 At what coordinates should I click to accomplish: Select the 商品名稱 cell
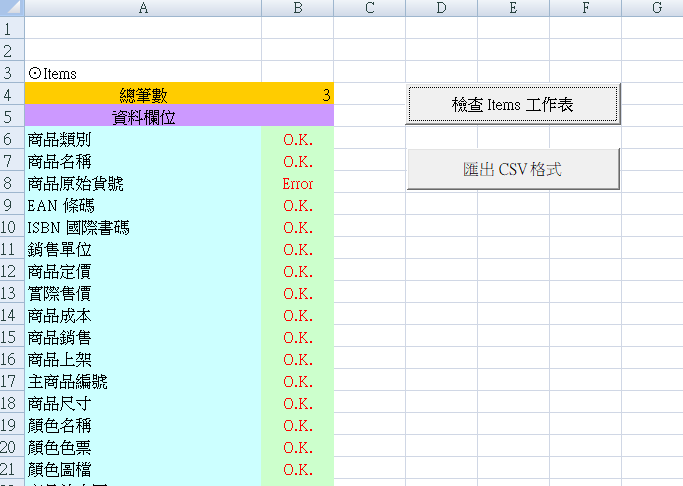143,160
